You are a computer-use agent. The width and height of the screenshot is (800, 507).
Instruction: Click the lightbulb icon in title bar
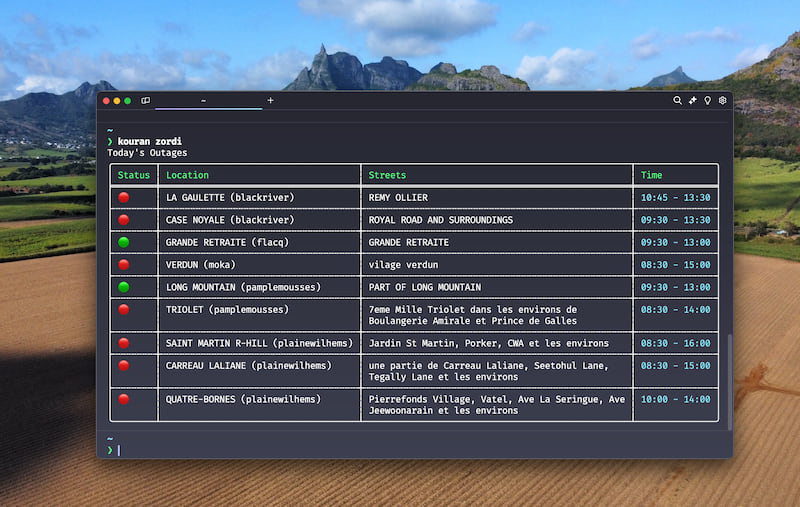(x=707, y=101)
